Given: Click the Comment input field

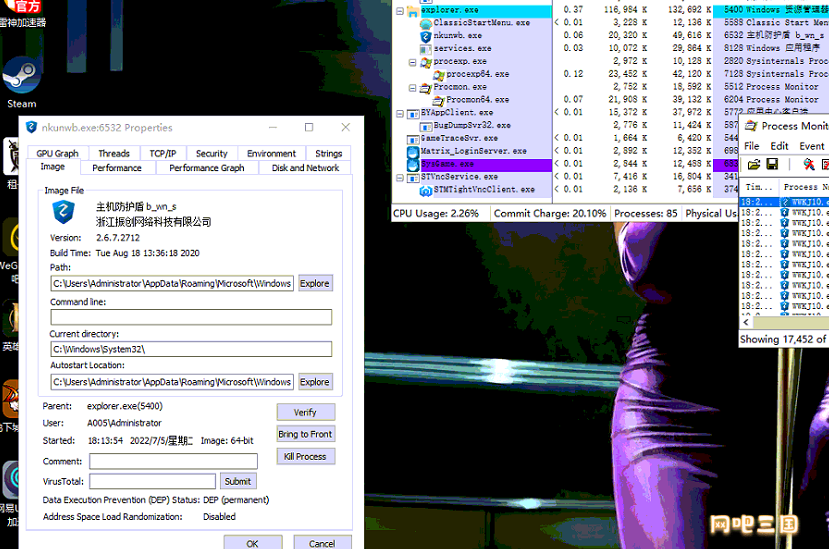Looking at the screenshot, I should (173, 461).
